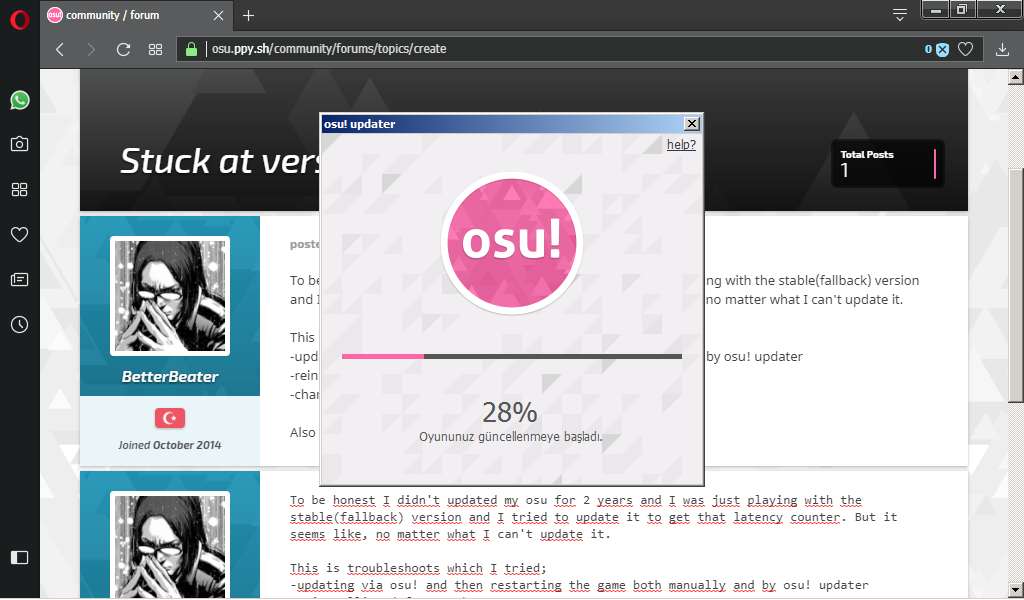Go forward to the next page
1024x600 pixels.
[x=91, y=49]
